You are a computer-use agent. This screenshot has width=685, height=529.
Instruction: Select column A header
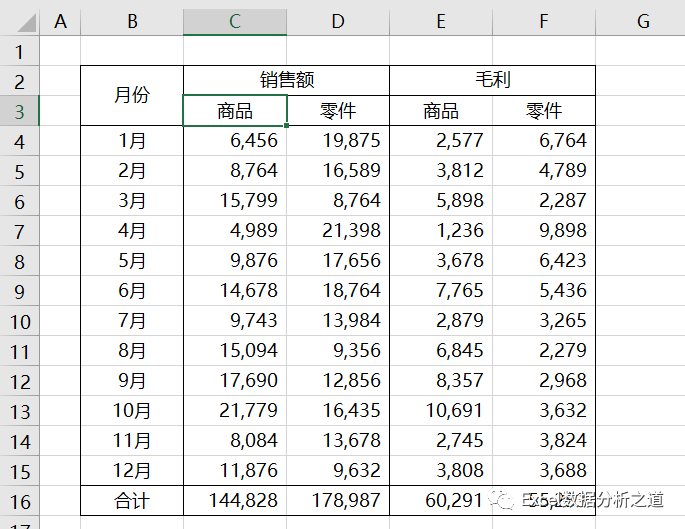[x=60, y=21]
